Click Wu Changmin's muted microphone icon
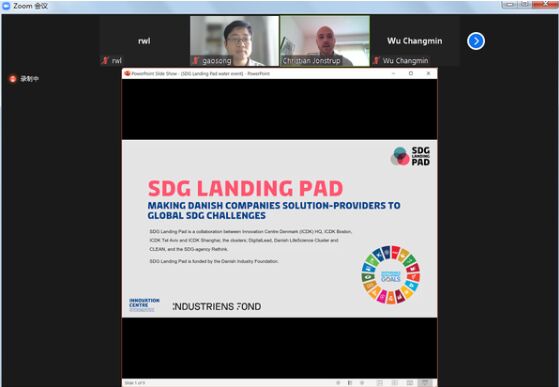Image resolution: width=559 pixels, height=387 pixels. click(376, 61)
